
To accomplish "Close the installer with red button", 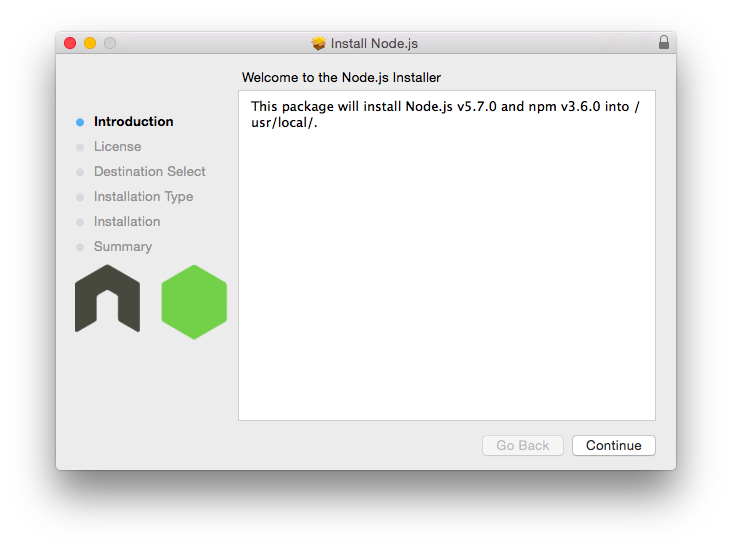I will [70, 43].
